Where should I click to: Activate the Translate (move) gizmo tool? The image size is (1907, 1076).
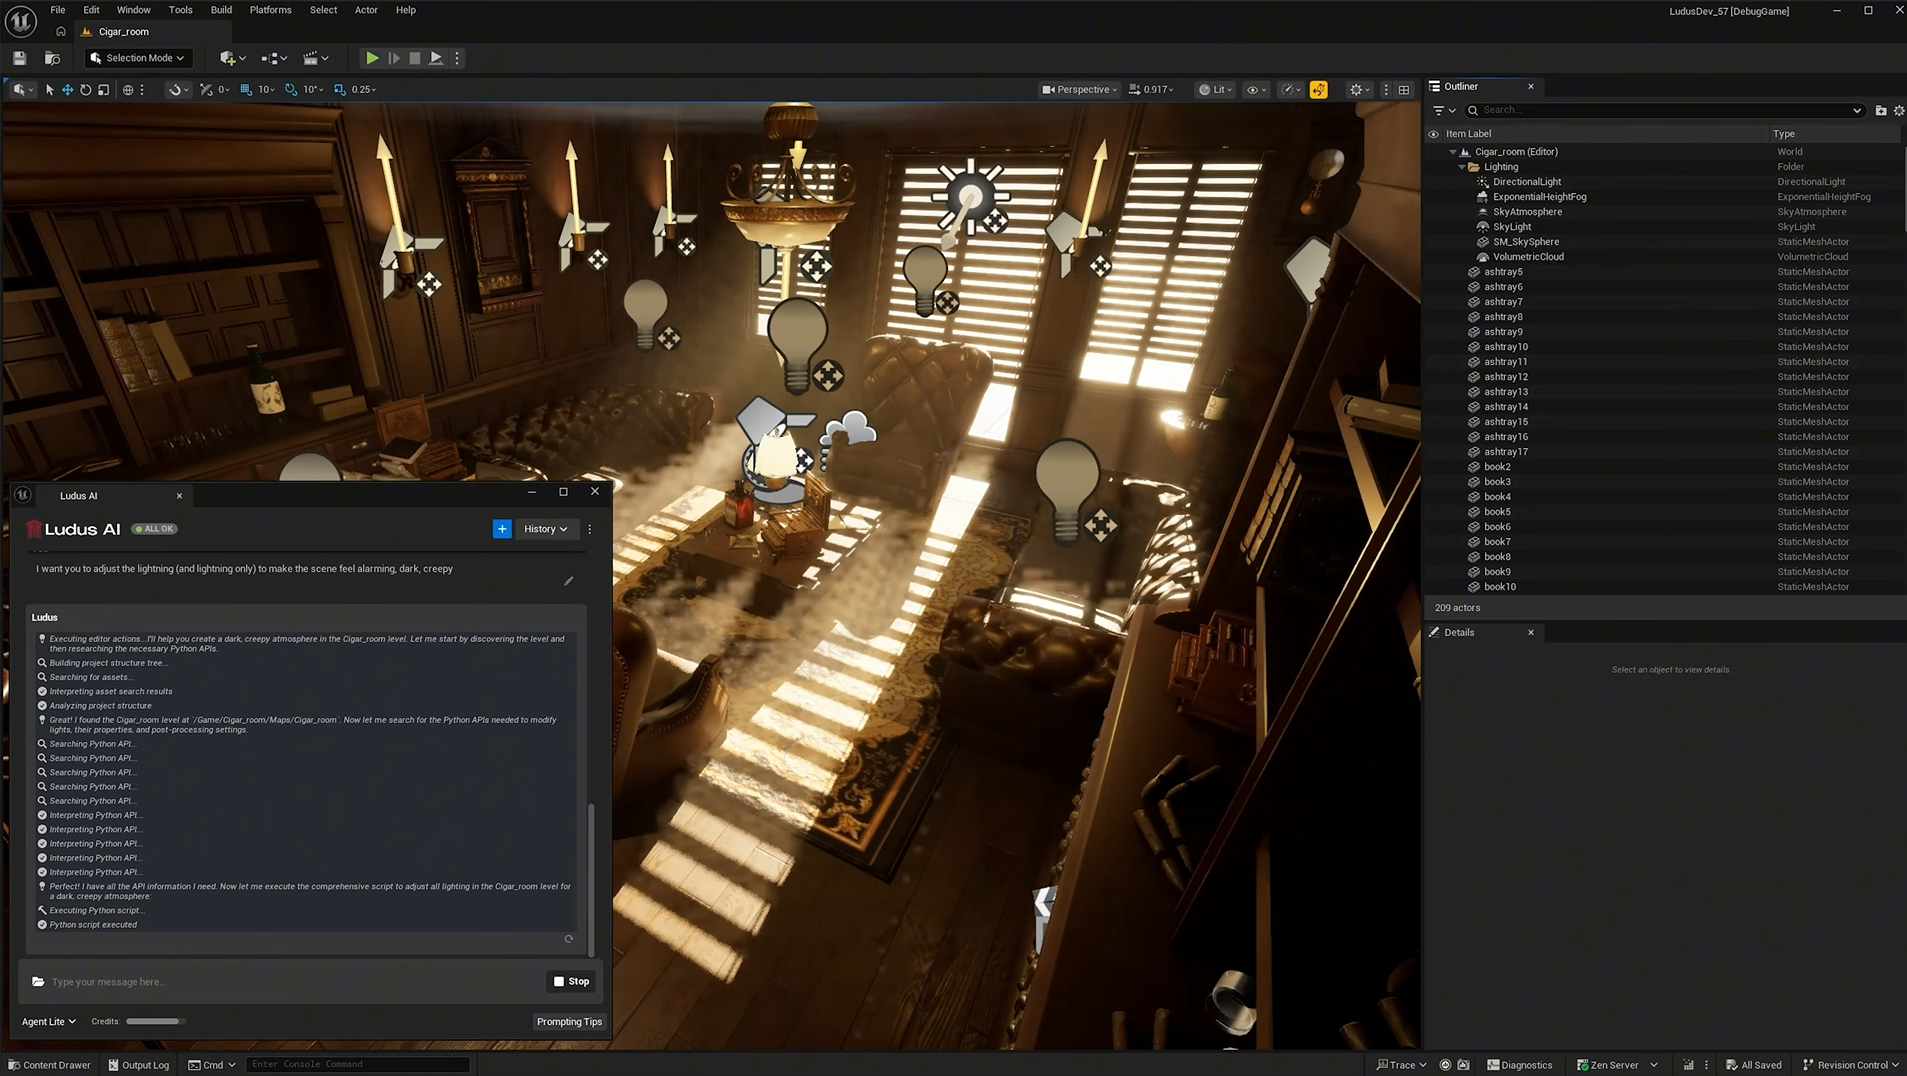pos(67,89)
